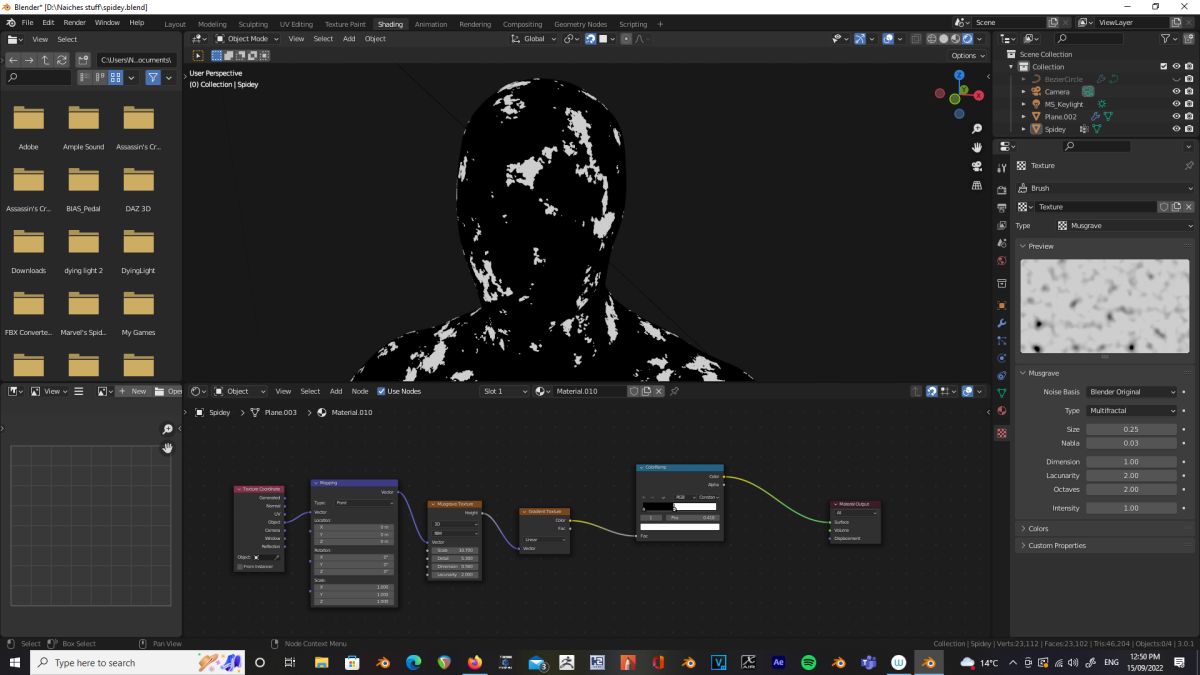This screenshot has width=1200, height=675.
Task: Click the ColorRamp gradient bar in node
Action: [x=679, y=507]
